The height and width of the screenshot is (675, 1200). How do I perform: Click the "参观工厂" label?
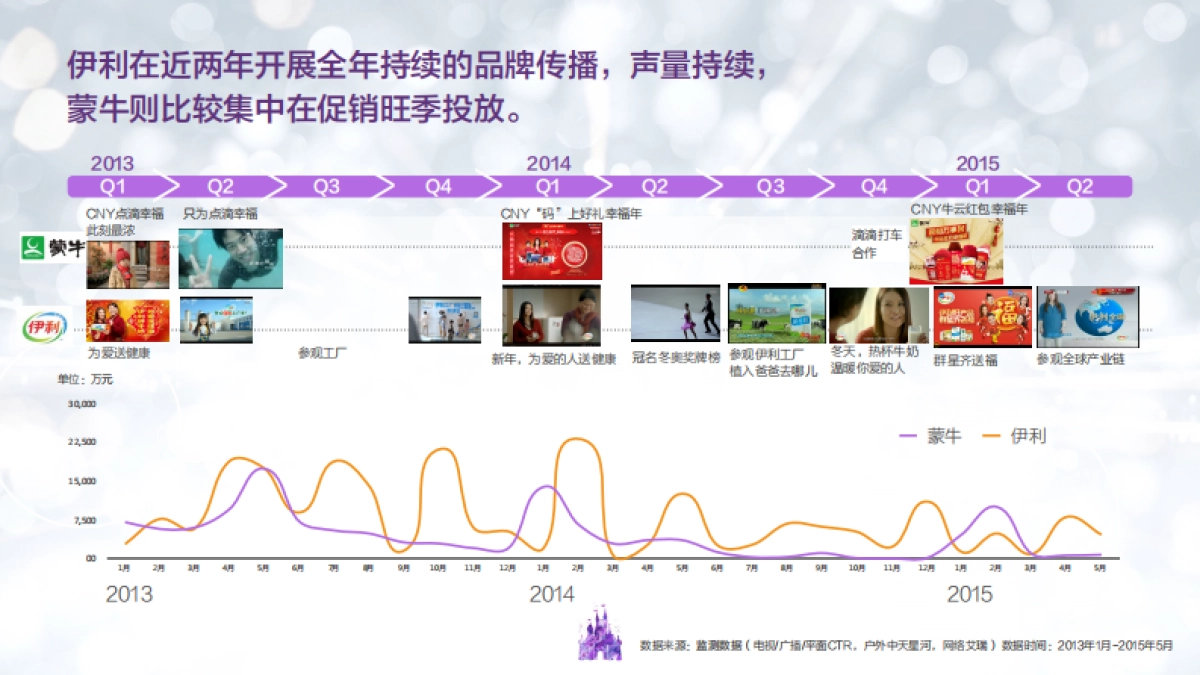click(325, 353)
